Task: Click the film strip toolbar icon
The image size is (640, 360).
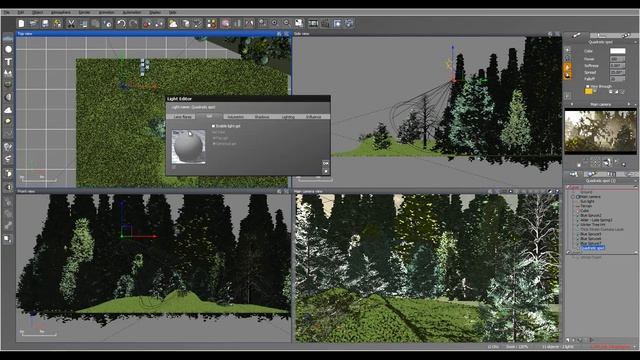Action: tap(313, 24)
